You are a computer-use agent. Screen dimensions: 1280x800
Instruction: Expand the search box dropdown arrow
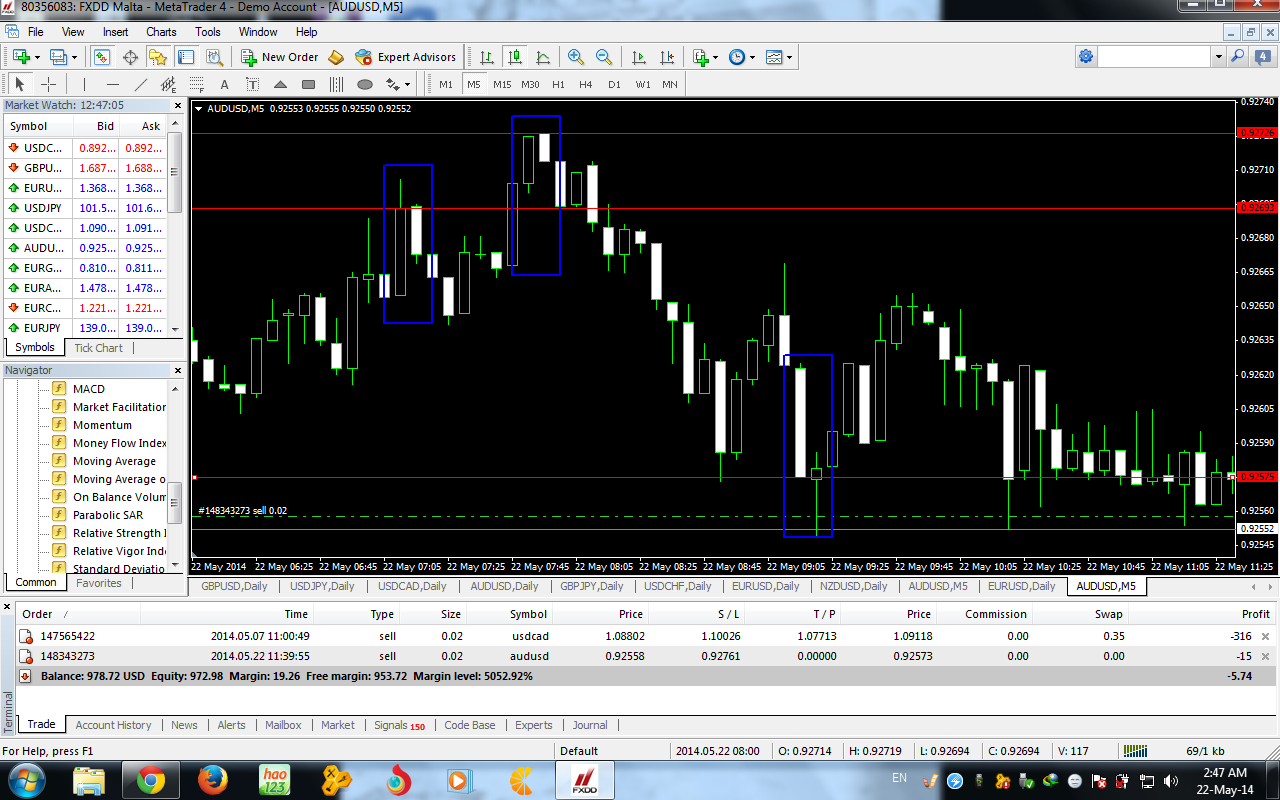[x=1218, y=57]
